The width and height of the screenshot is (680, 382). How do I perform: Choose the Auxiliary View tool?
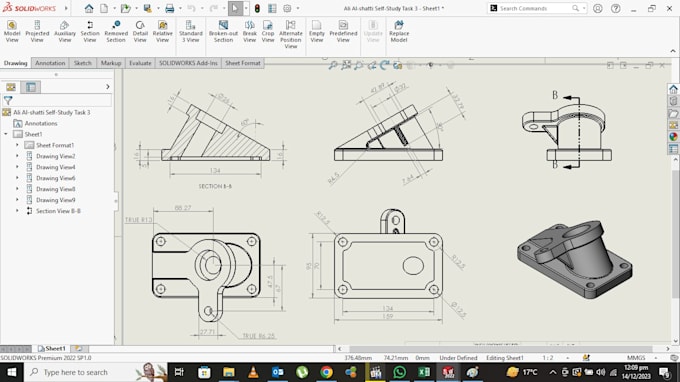(x=65, y=32)
